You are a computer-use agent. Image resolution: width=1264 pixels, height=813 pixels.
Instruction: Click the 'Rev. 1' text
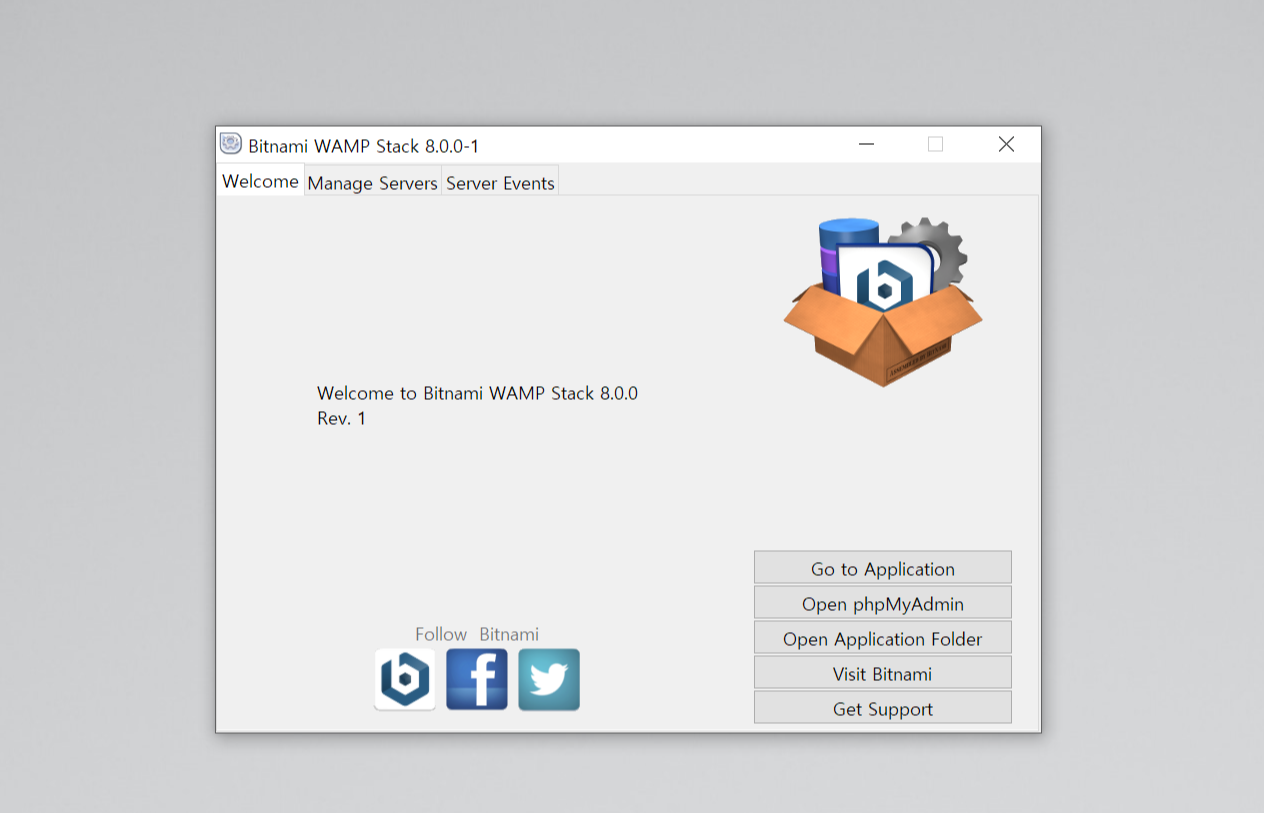tap(341, 418)
